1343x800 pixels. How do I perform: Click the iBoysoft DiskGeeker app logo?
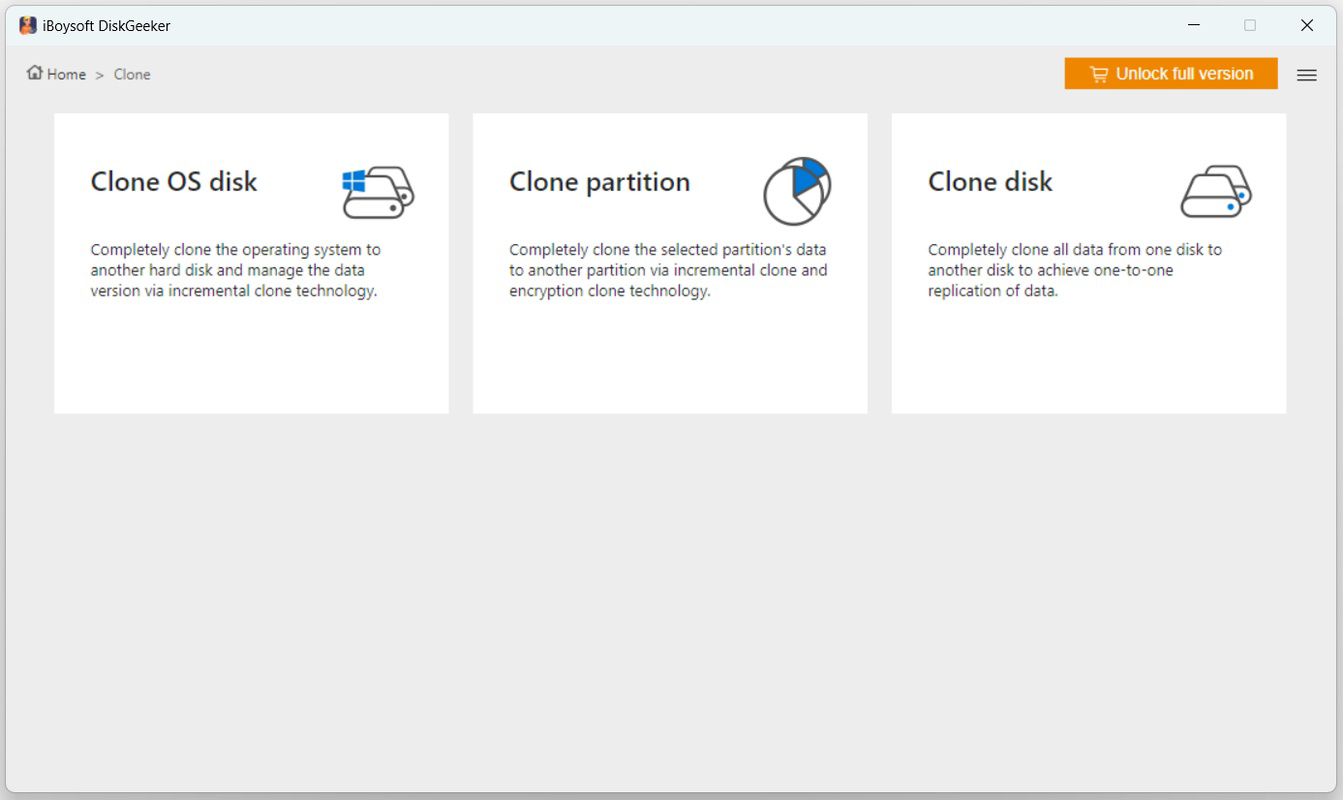(28, 26)
